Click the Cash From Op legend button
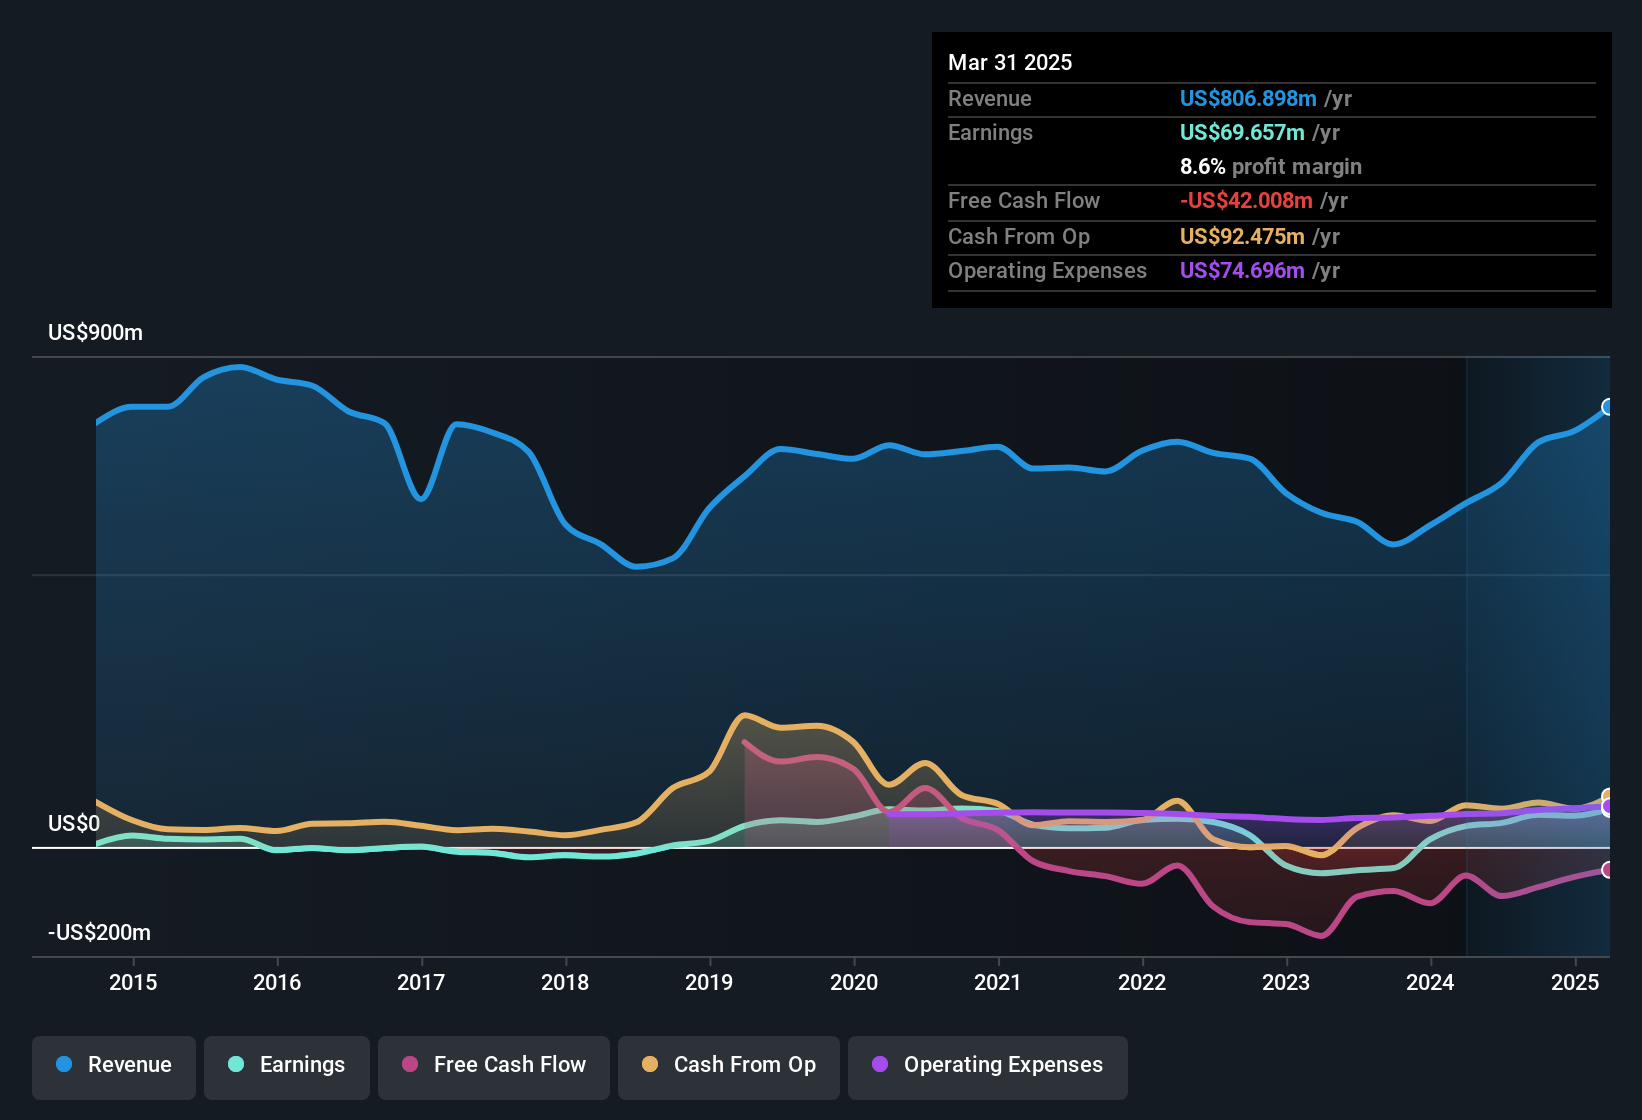This screenshot has height=1120, width=1642. pyautogui.click(x=728, y=1065)
